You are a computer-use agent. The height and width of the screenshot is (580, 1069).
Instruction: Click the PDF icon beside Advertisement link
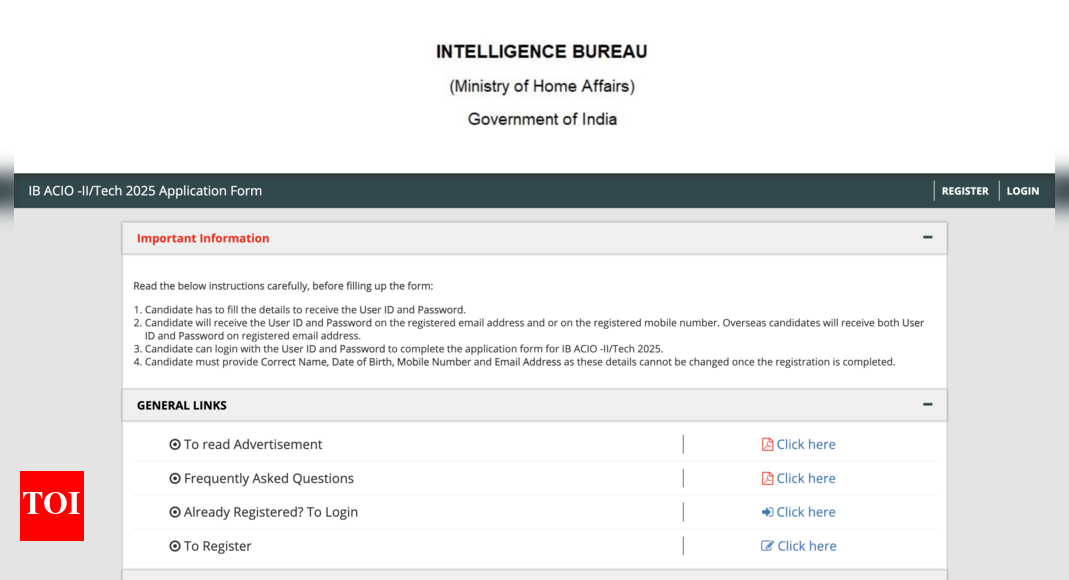pos(767,444)
